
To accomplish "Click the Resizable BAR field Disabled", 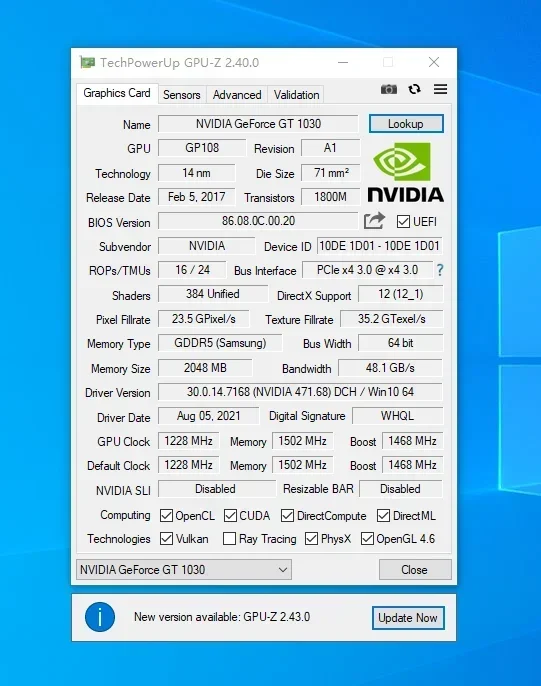I will click(401, 489).
